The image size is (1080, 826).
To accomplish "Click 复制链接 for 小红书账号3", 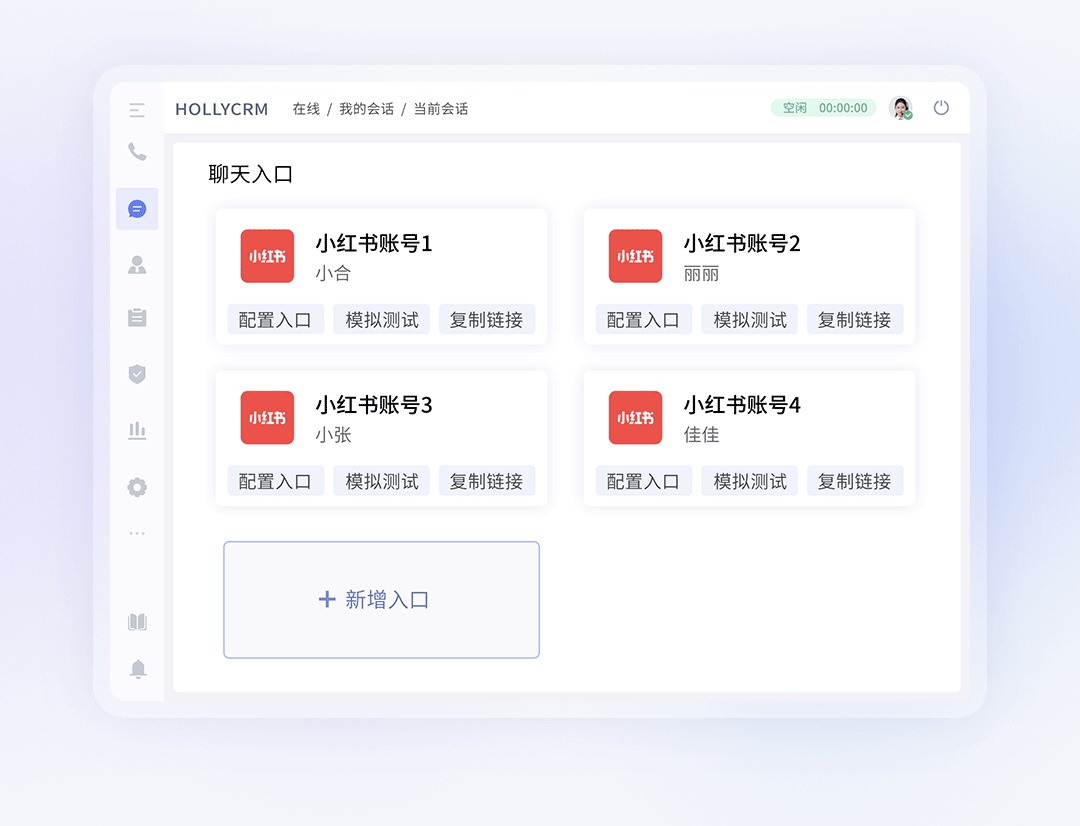I will pyautogui.click(x=486, y=481).
